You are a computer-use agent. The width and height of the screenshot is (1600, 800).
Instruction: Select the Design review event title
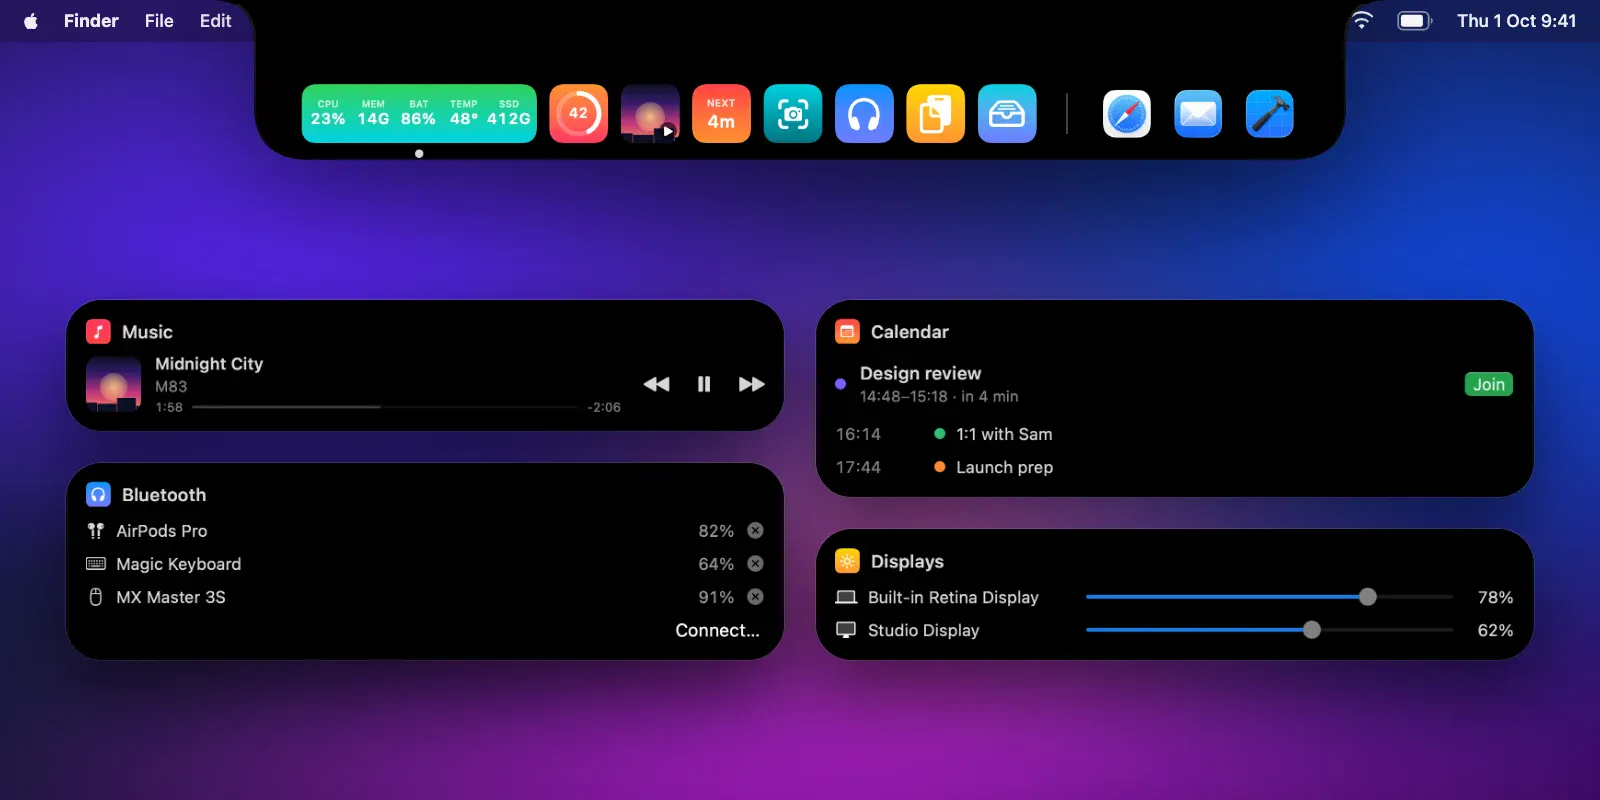920,373
